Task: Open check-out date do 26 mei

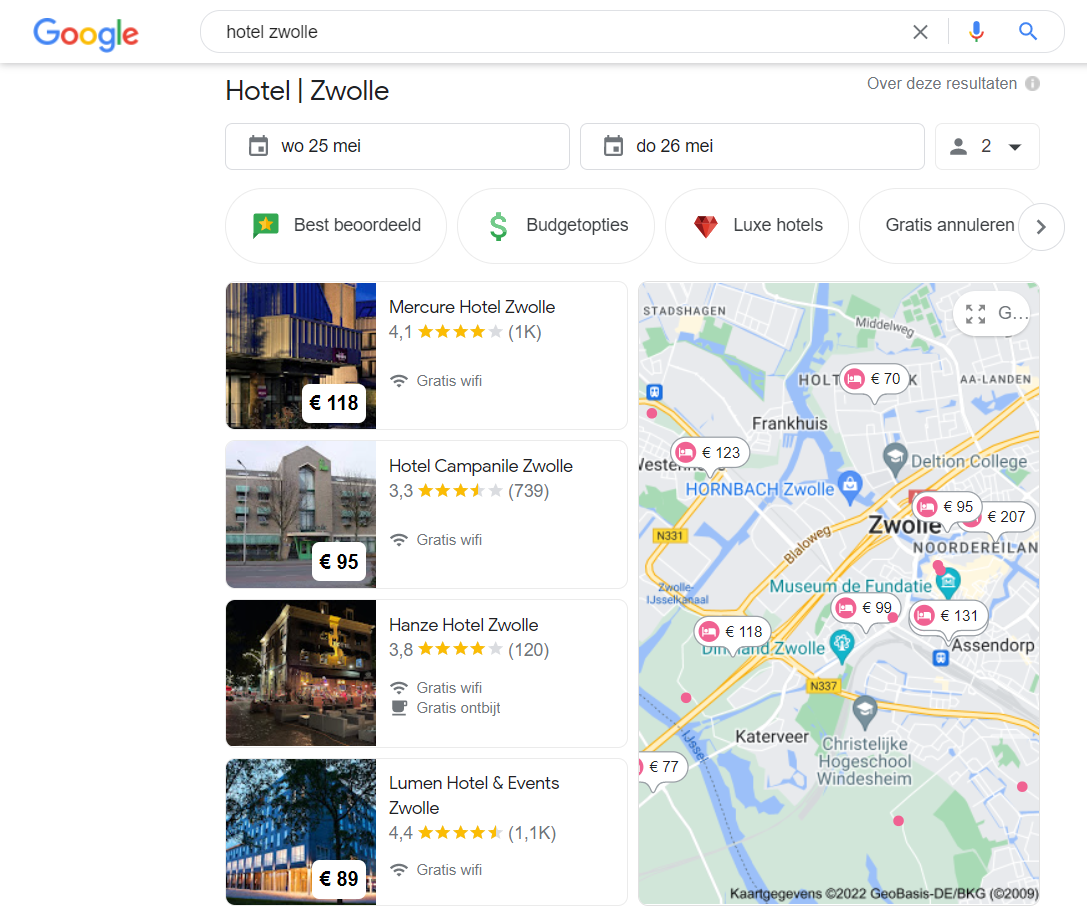Action: pos(752,146)
